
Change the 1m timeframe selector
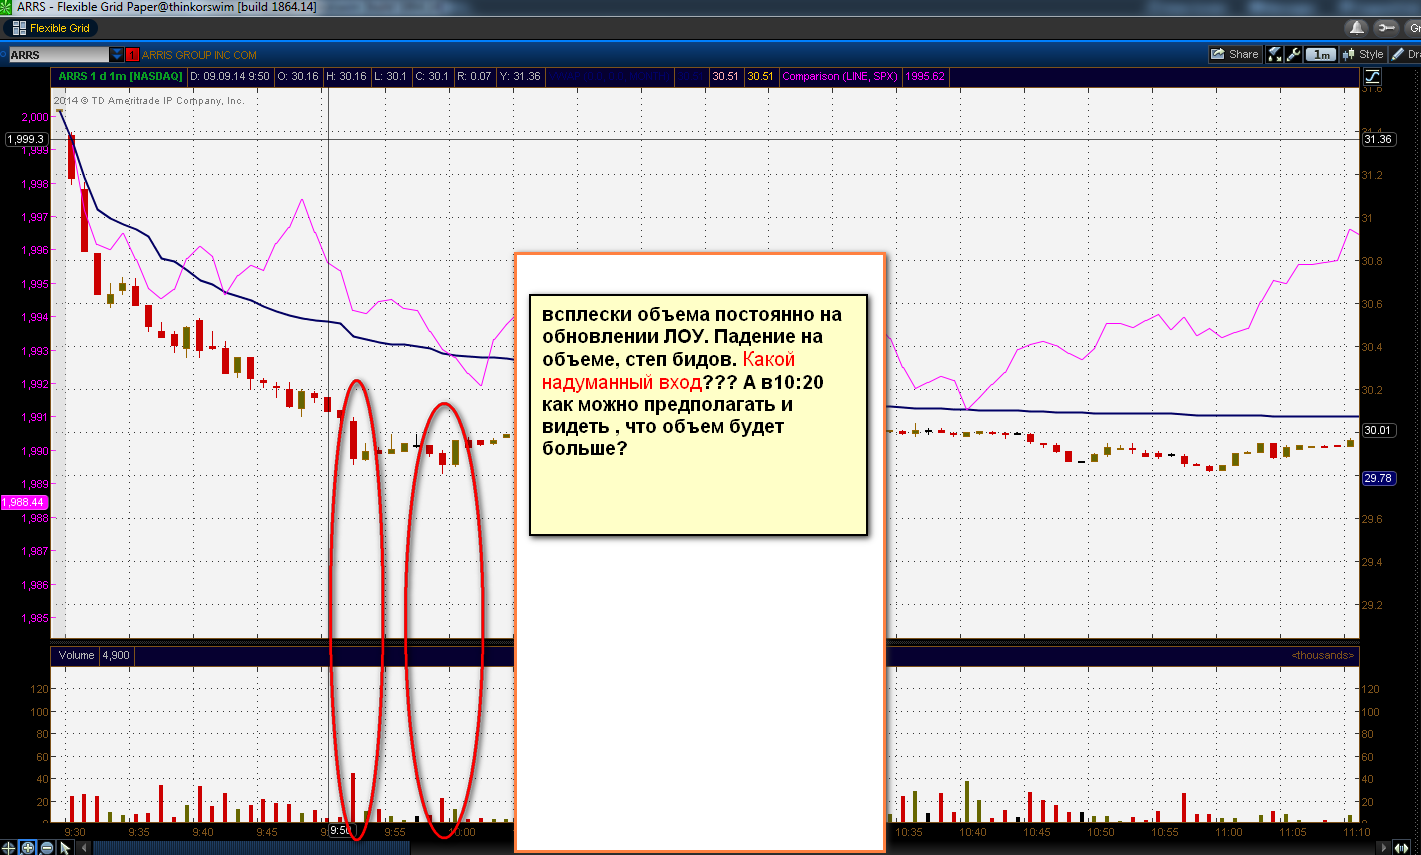click(x=1322, y=55)
